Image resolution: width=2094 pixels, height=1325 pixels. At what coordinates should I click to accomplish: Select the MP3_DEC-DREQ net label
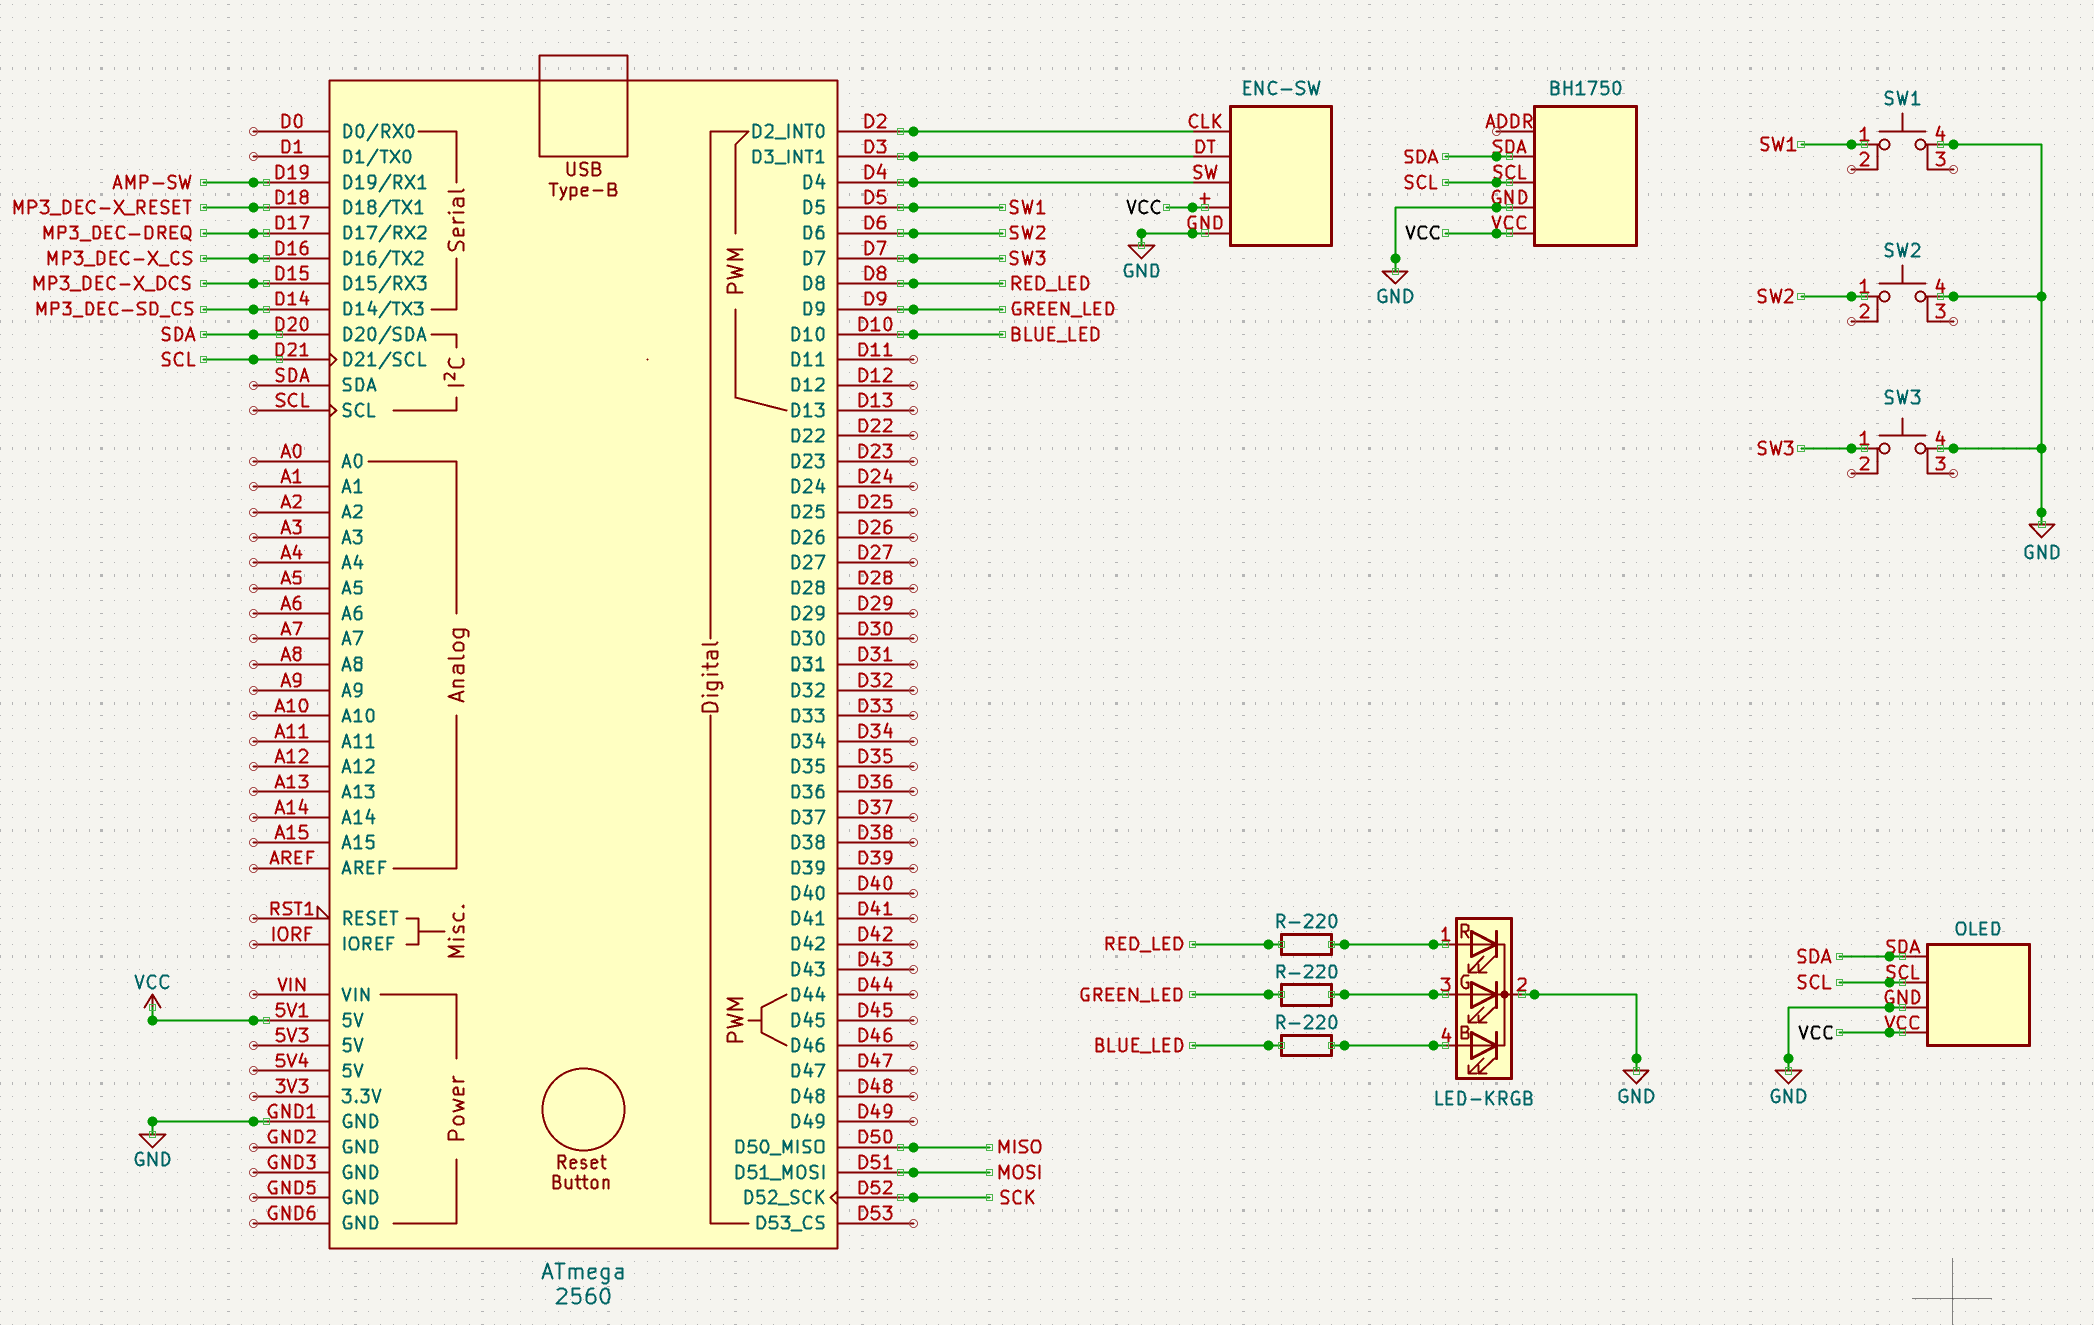[117, 233]
